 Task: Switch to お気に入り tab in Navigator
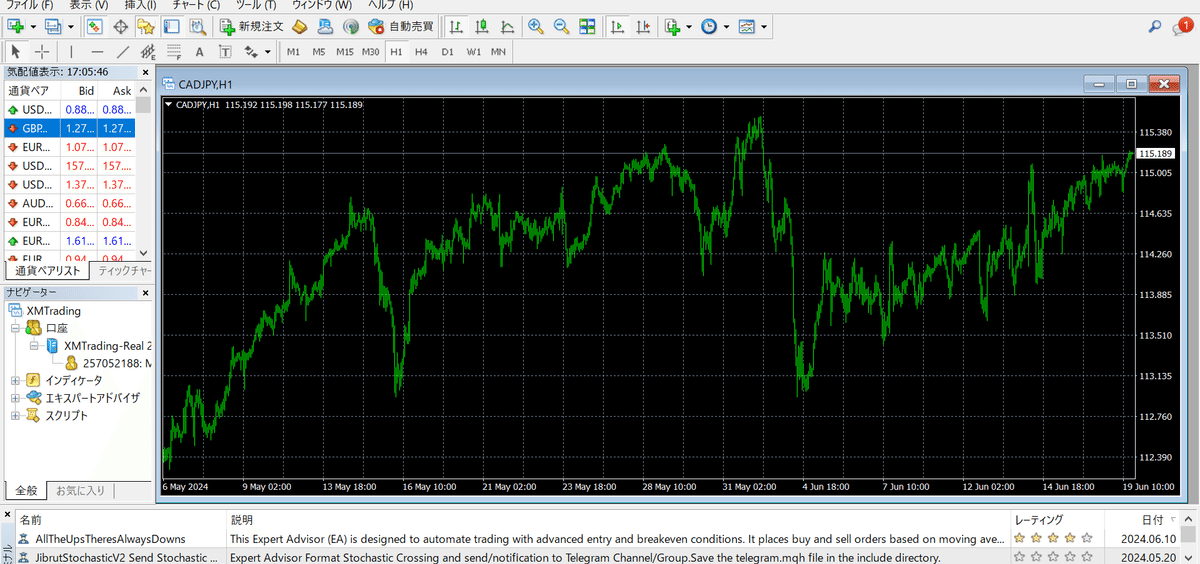80,490
